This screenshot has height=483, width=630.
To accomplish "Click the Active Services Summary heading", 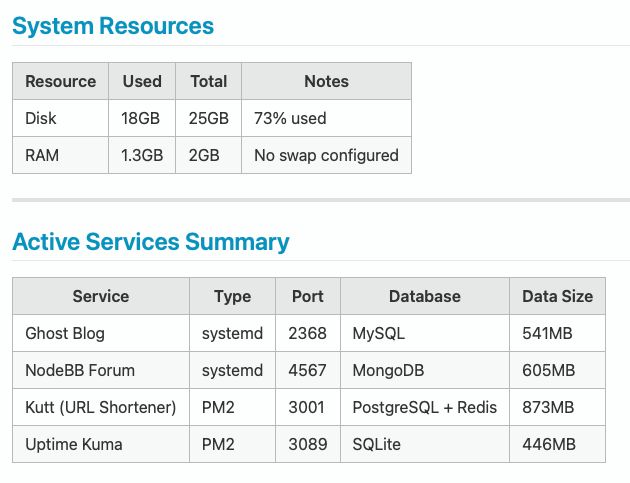I will (150, 242).
